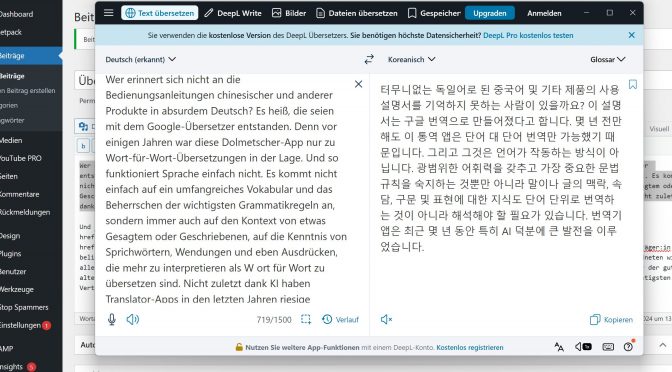Expand the Glossar dropdown
This screenshot has width=672, height=372.
coord(607,60)
